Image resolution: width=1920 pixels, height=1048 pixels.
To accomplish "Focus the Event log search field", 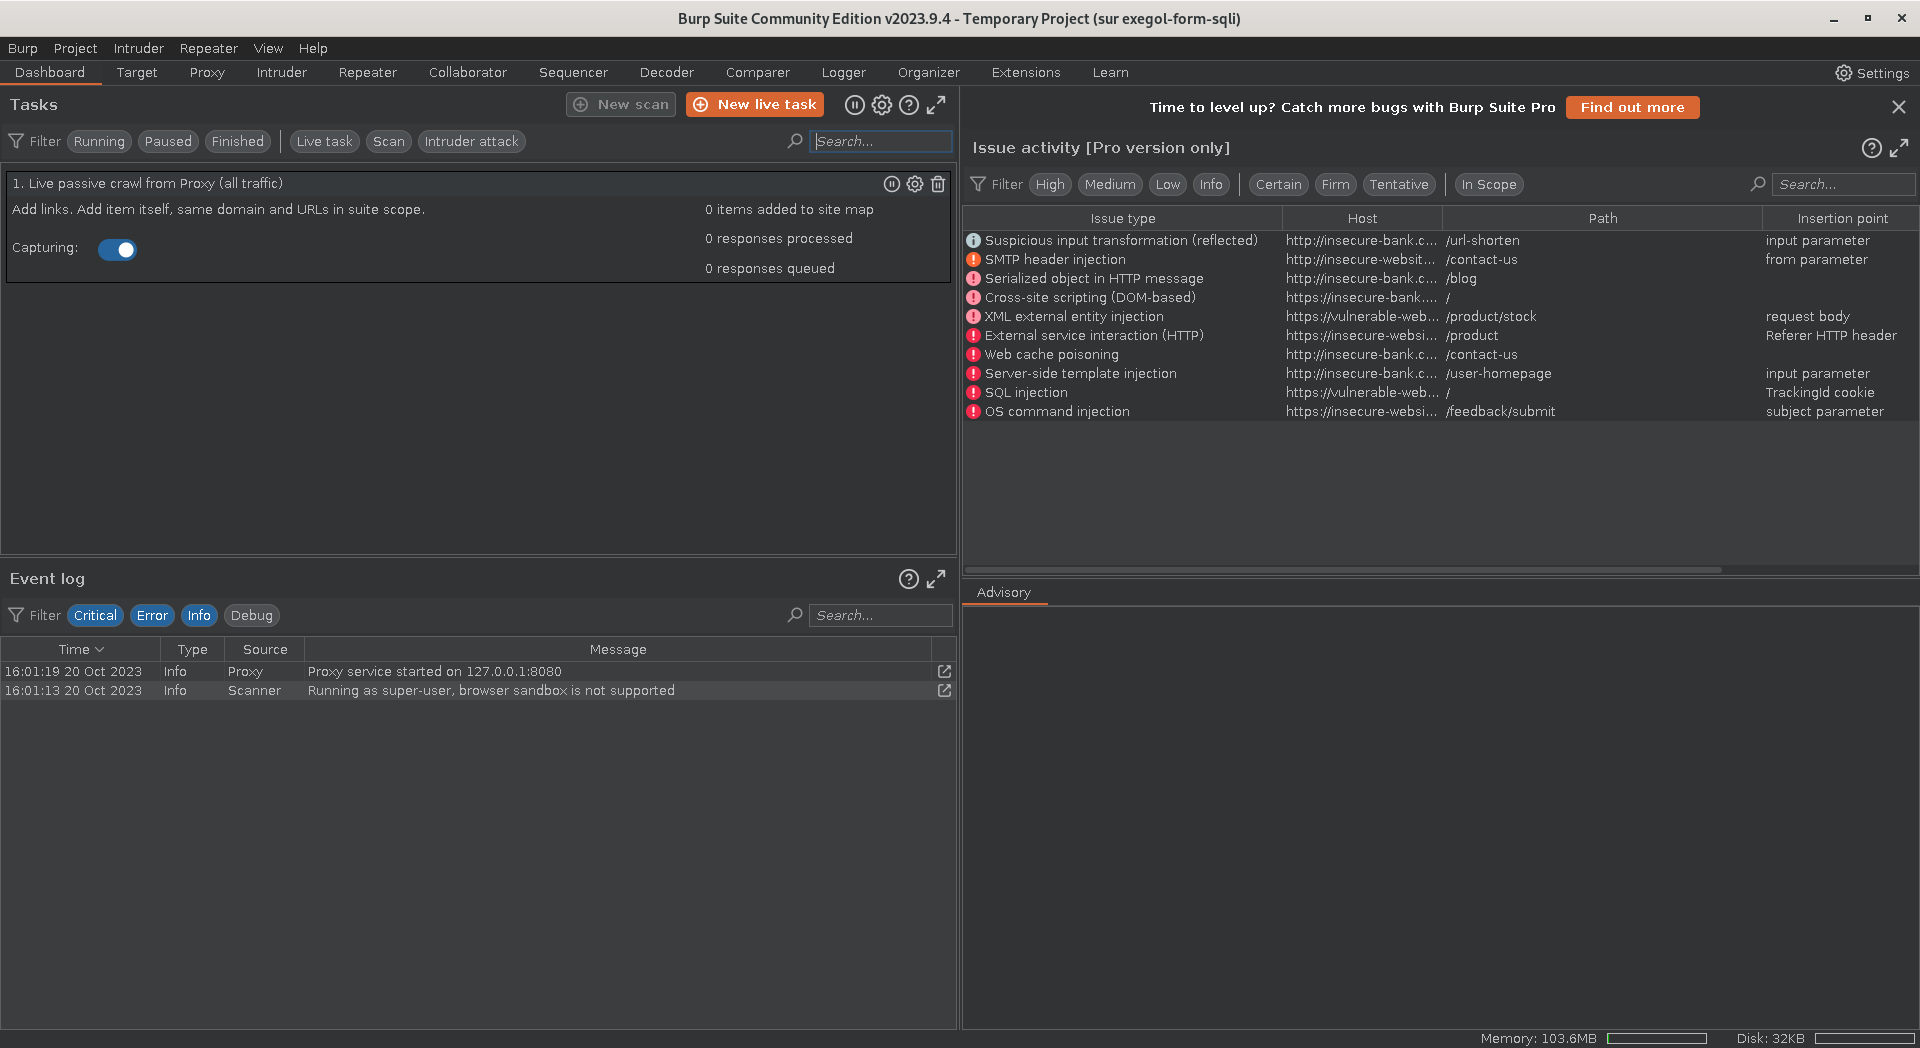I will (x=880, y=616).
